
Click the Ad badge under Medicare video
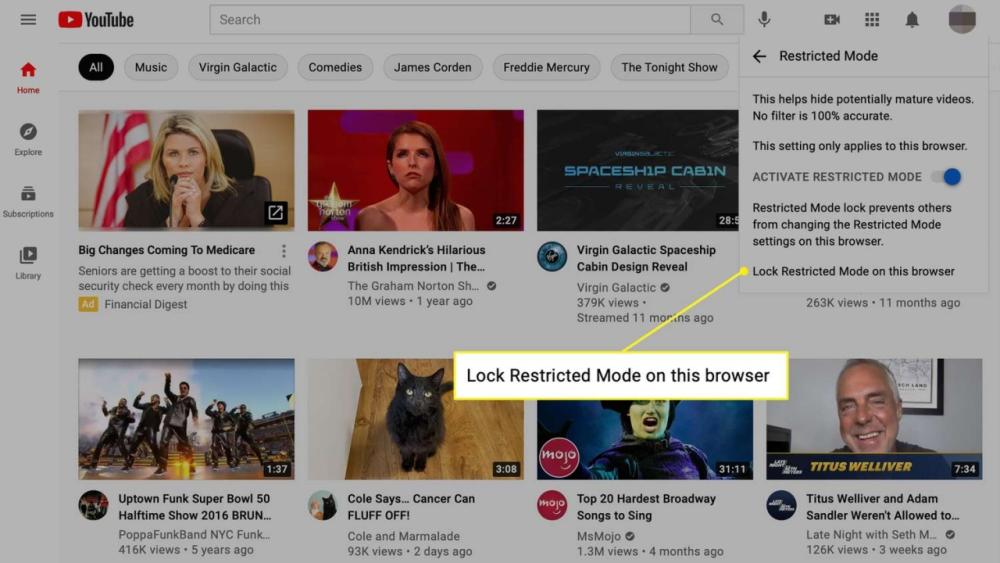coord(88,304)
